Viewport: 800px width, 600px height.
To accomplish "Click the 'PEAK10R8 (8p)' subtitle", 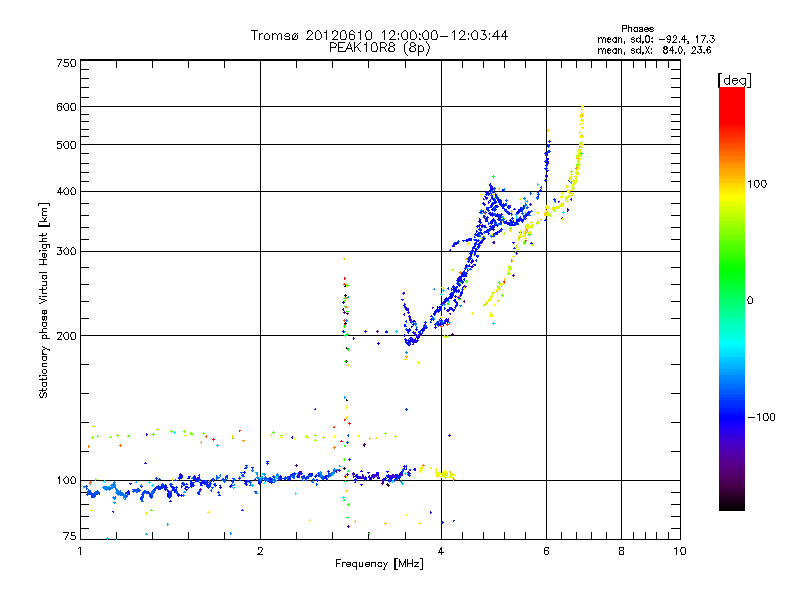I will coord(380,48).
